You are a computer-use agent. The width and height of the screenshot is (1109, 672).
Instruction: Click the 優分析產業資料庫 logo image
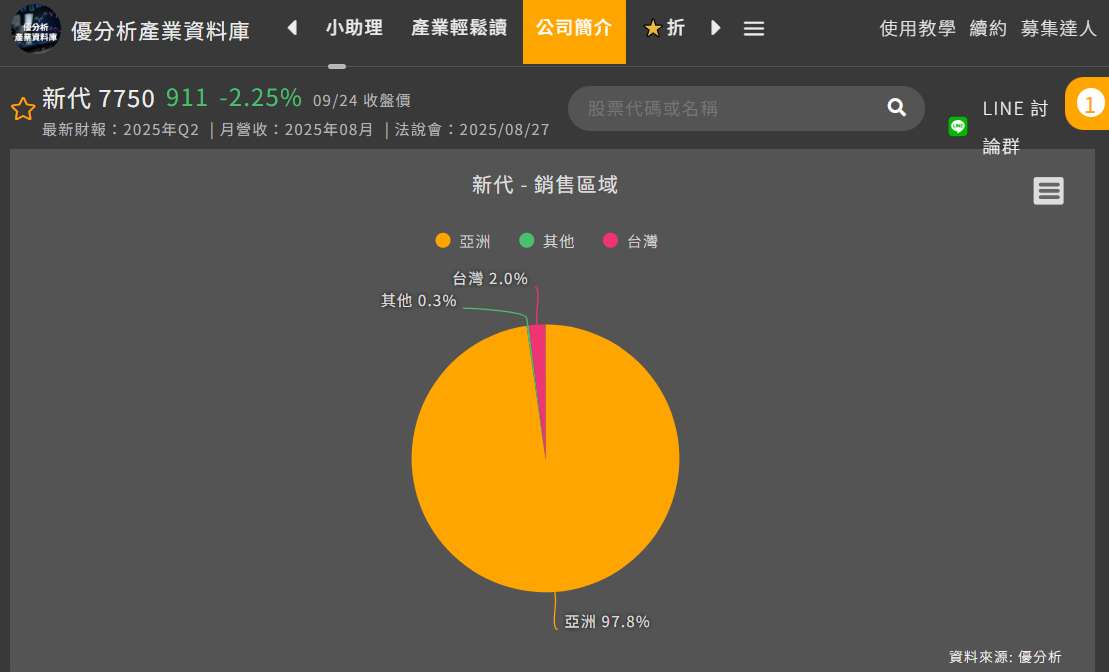[35, 29]
